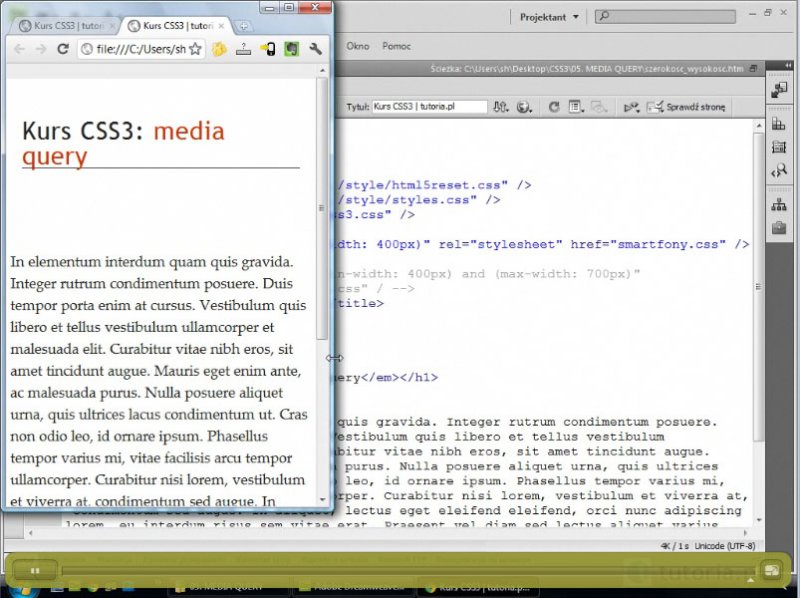Open the Pomoc menu

click(x=397, y=46)
